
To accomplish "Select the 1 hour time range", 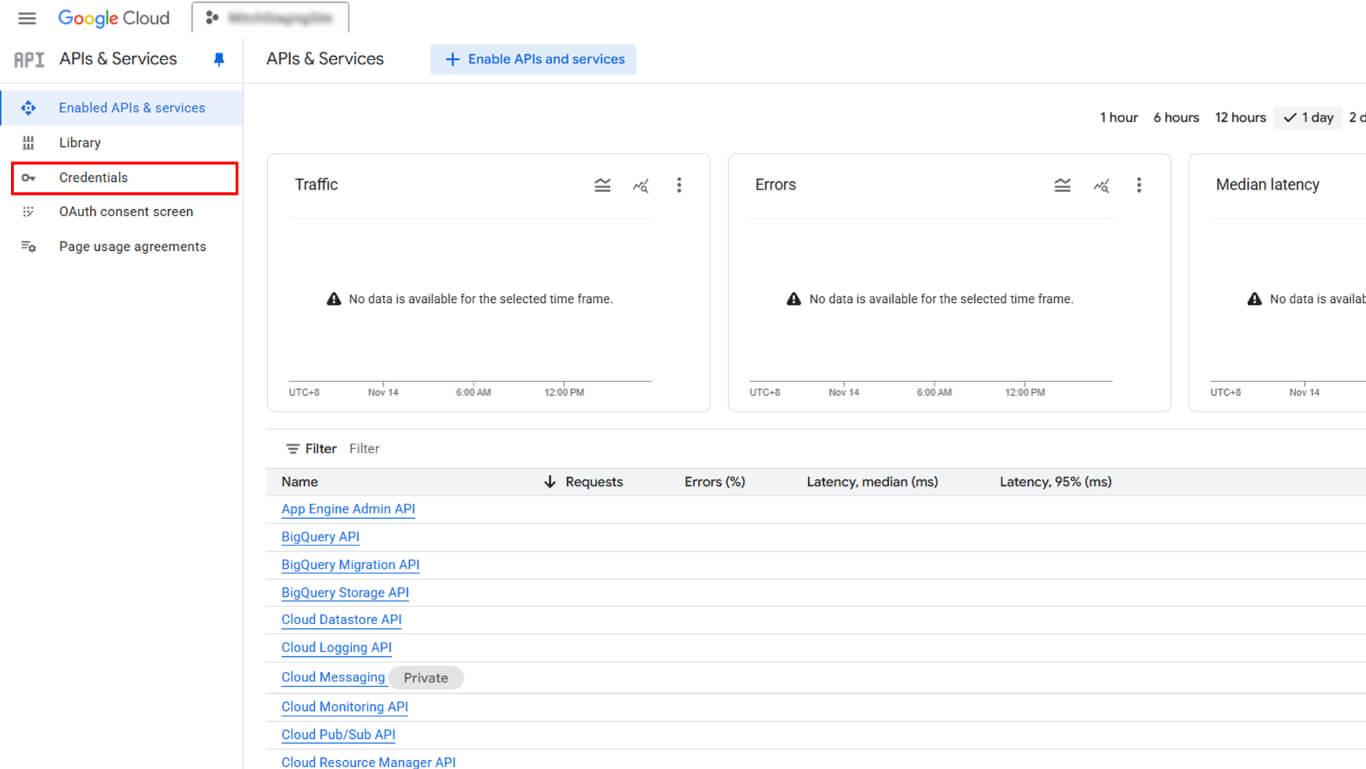I will click(1118, 118).
